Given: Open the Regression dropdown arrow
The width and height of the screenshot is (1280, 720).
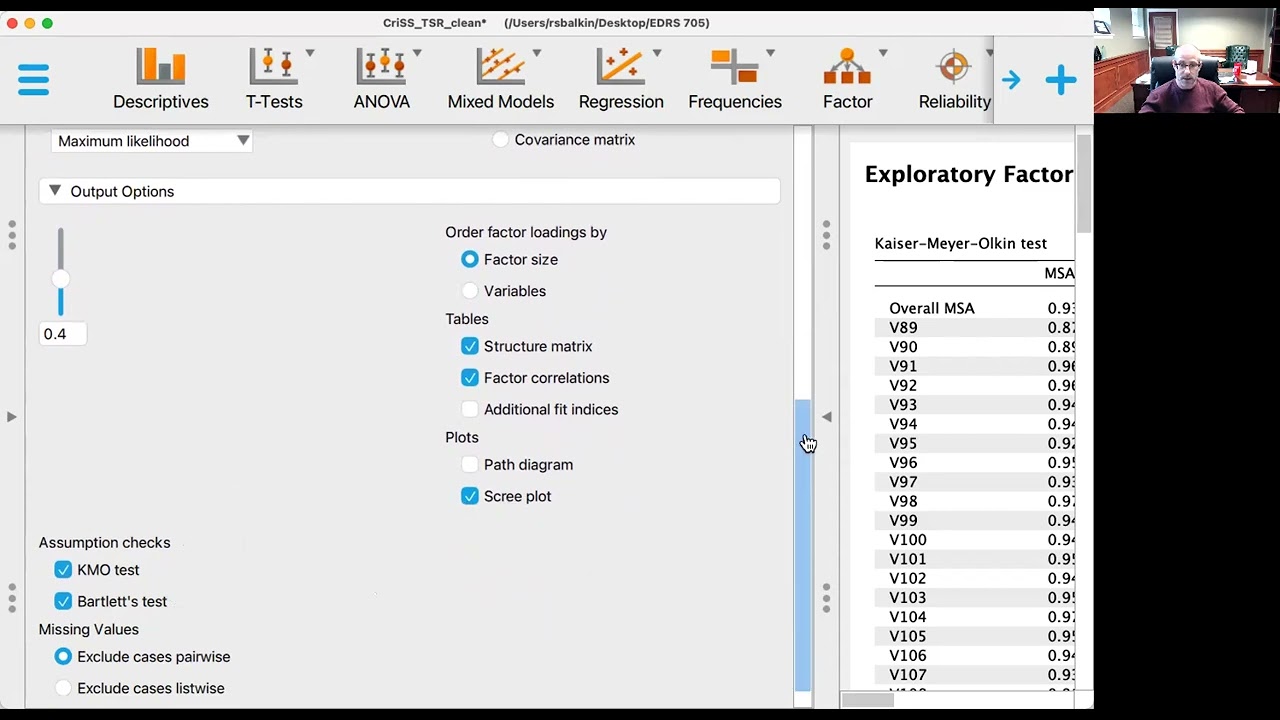Looking at the screenshot, I should tap(657, 53).
